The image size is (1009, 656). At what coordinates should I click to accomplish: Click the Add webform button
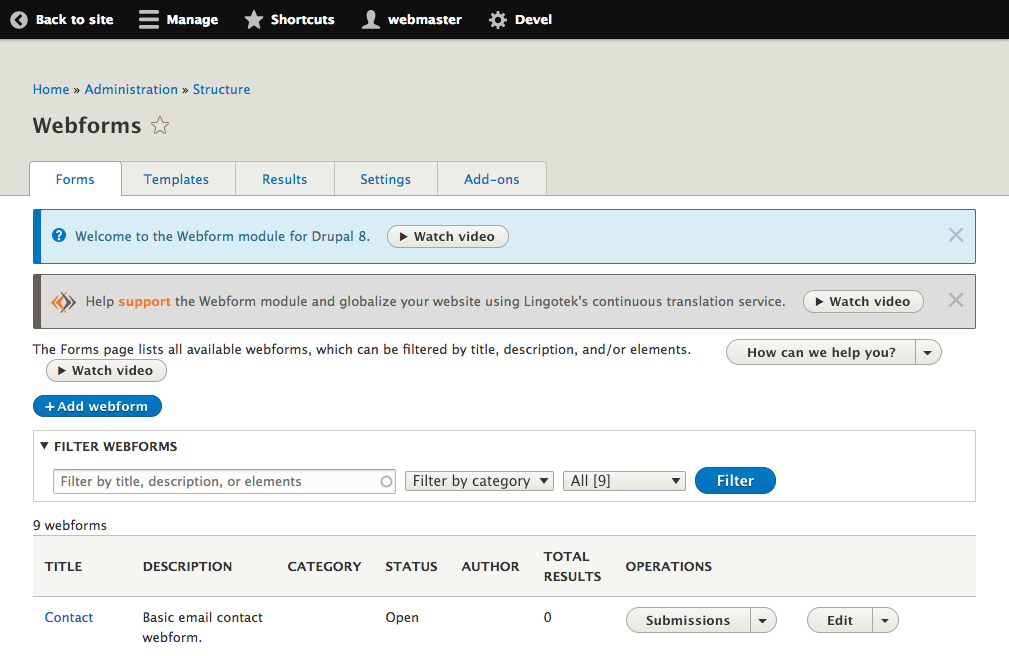pos(97,406)
